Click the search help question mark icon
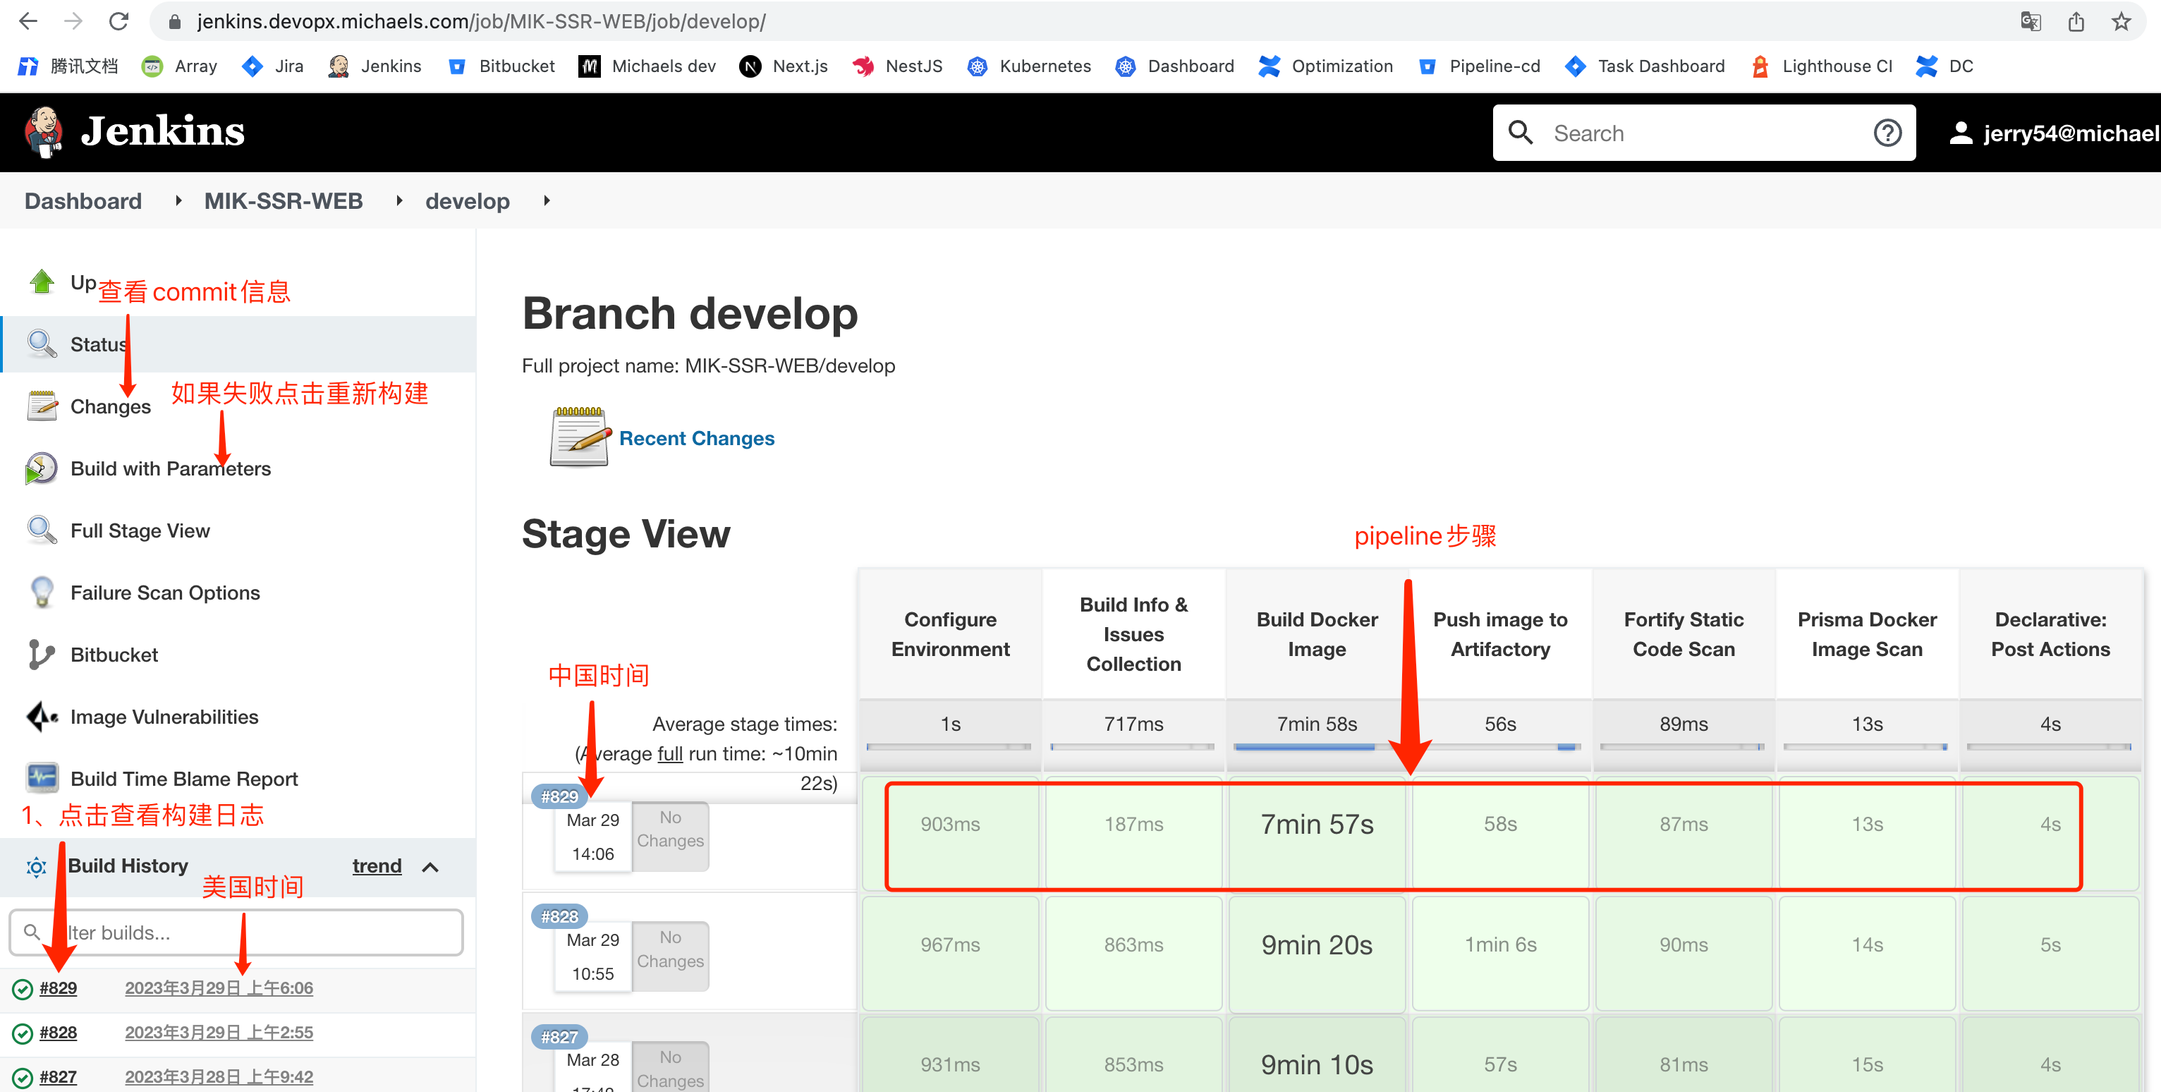 1887,133
